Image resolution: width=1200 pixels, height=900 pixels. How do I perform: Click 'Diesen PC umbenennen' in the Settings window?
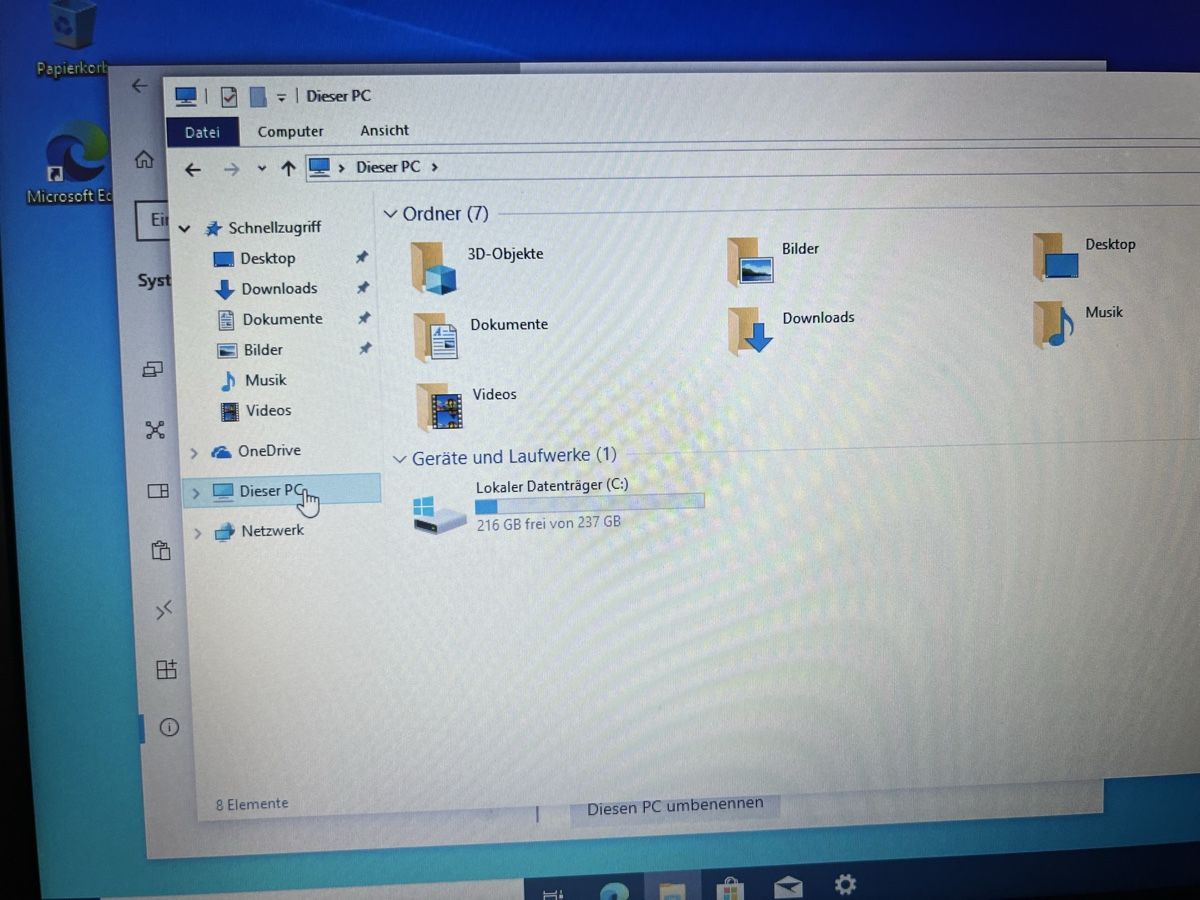coord(675,806)
